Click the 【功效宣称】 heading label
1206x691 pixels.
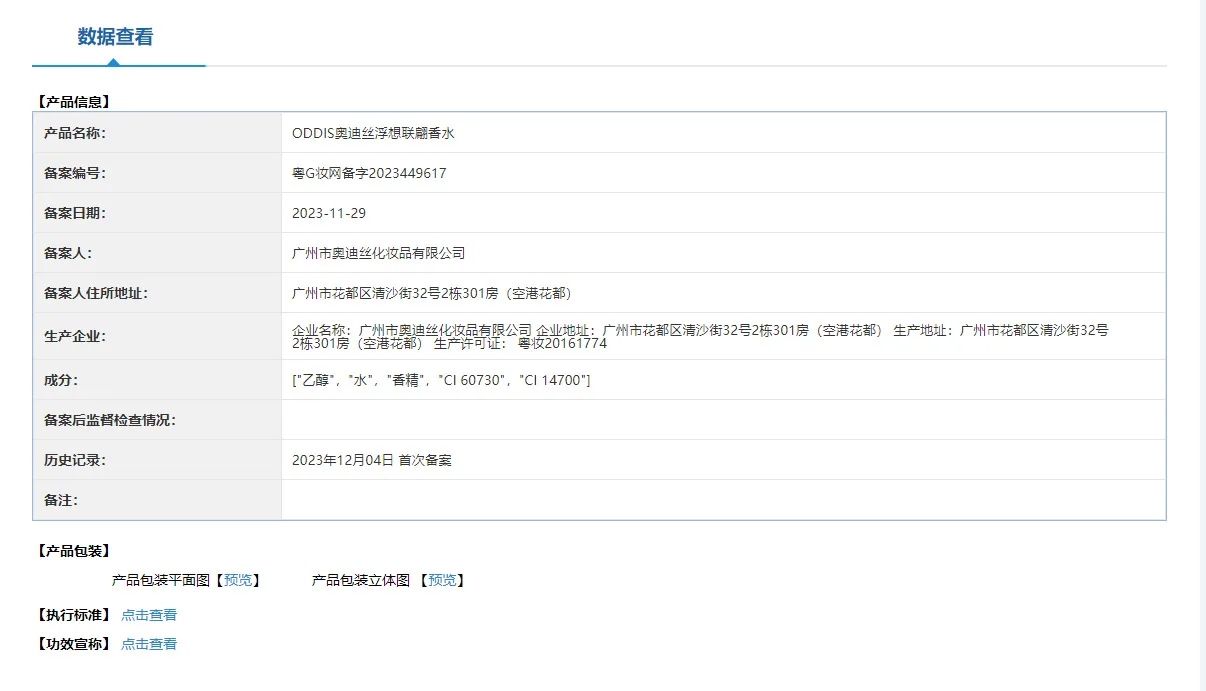(73, 644)
